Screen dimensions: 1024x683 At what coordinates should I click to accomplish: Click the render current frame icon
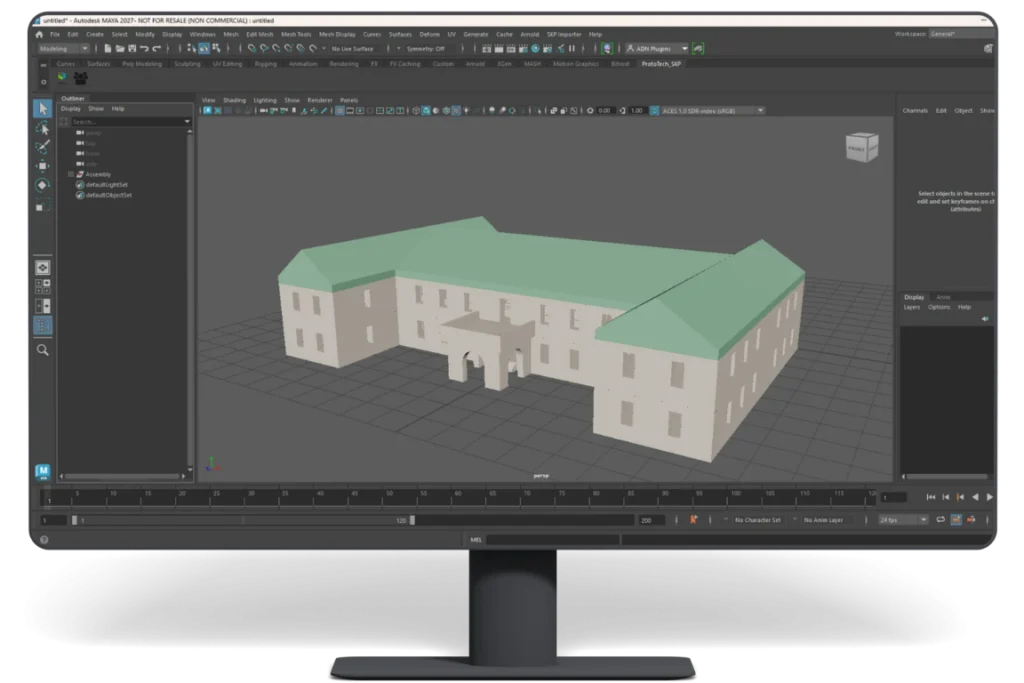click(x=499, y=49)
